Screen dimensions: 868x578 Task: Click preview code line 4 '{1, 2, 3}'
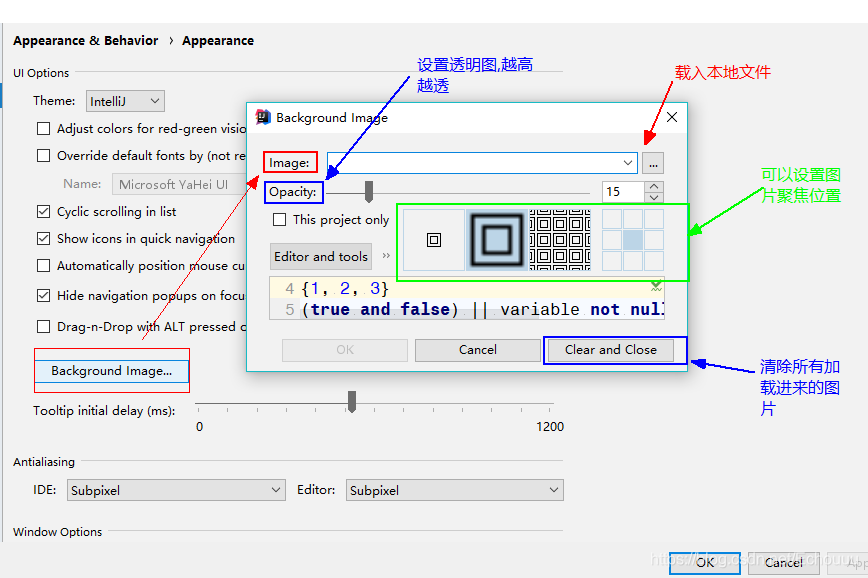pos(345,288)
